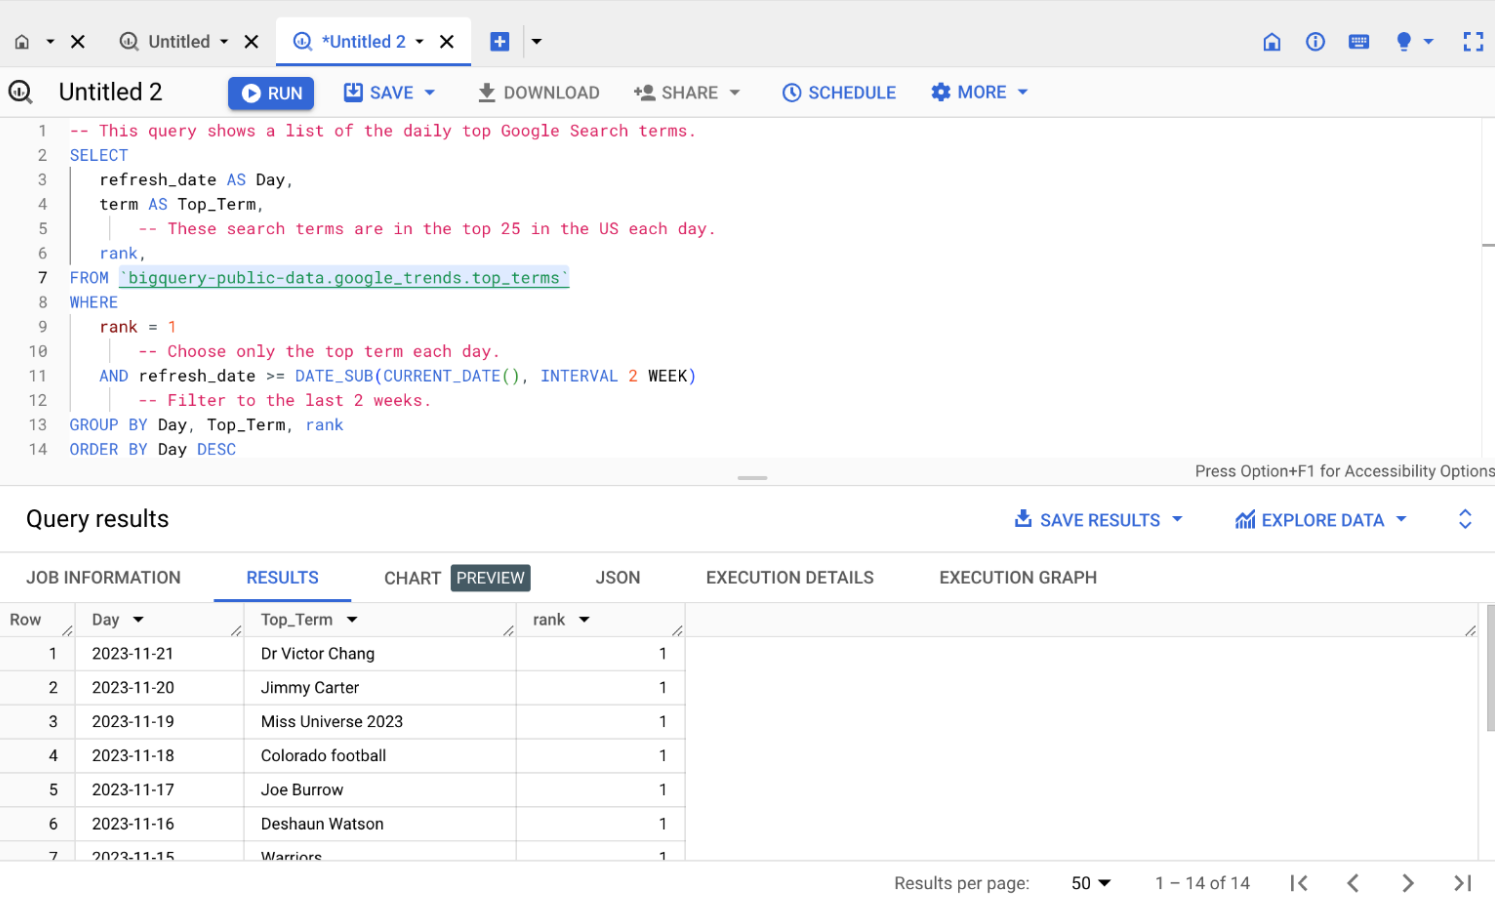Schedule the query
This screenshot has height=903, width=1495.
tap(839, 92)
